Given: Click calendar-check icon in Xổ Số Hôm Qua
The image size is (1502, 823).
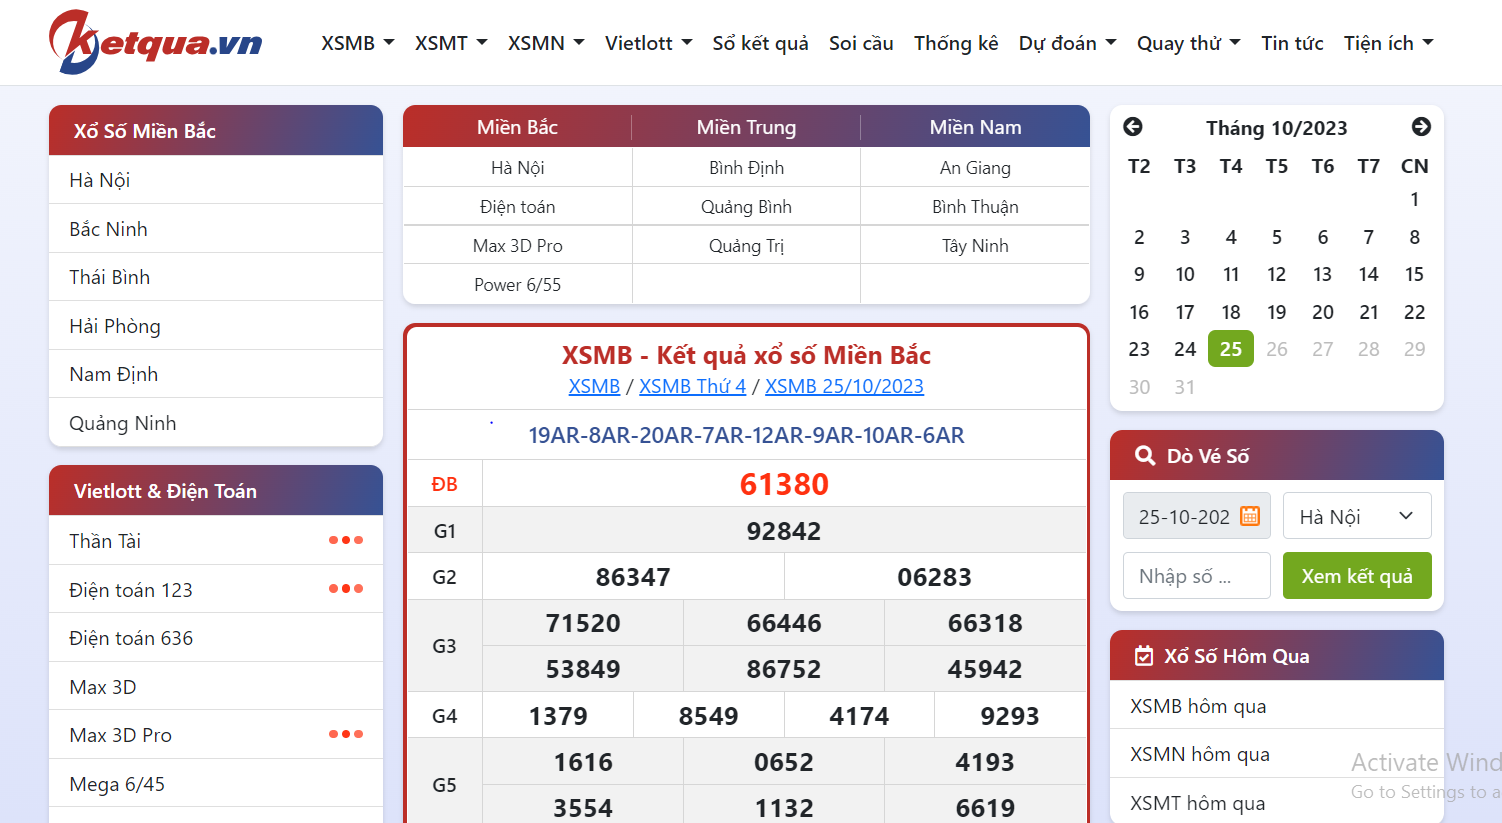Looking at the screenshot, I should (1144, 656).
